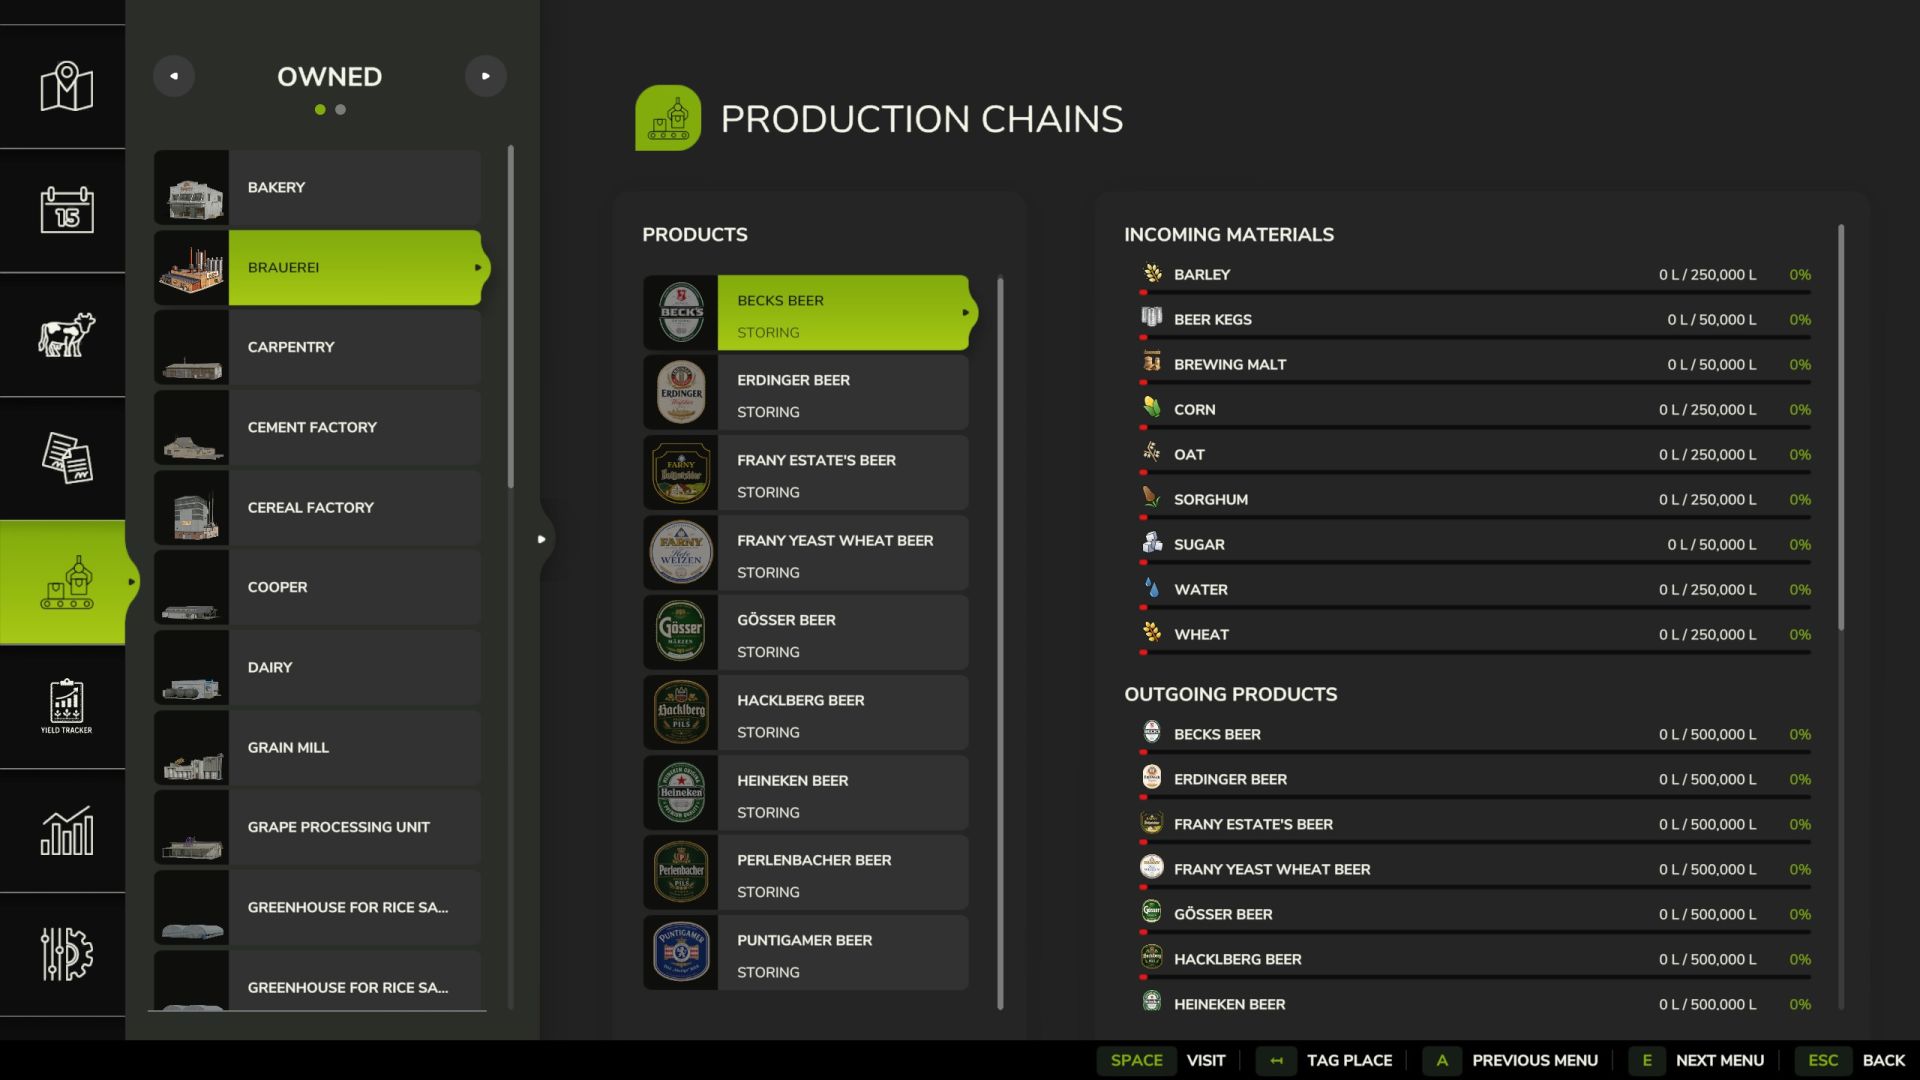The height and width of the screenshot is (1080, 1920).
Task: Click the Oat material icon
Action: point(1152,453)
